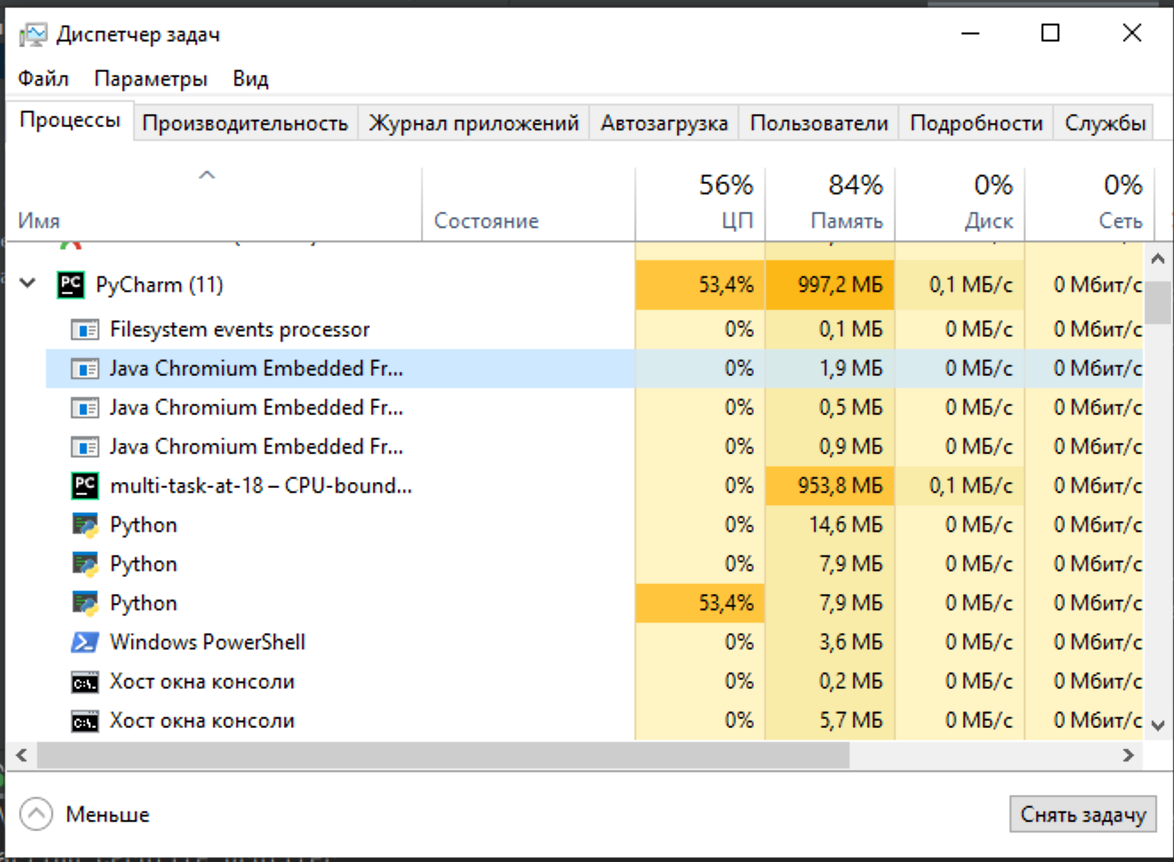1174x862 pixels.
Task: Click the PyCharm group icon
Action: pyautogui.click(x=70, y=285)
